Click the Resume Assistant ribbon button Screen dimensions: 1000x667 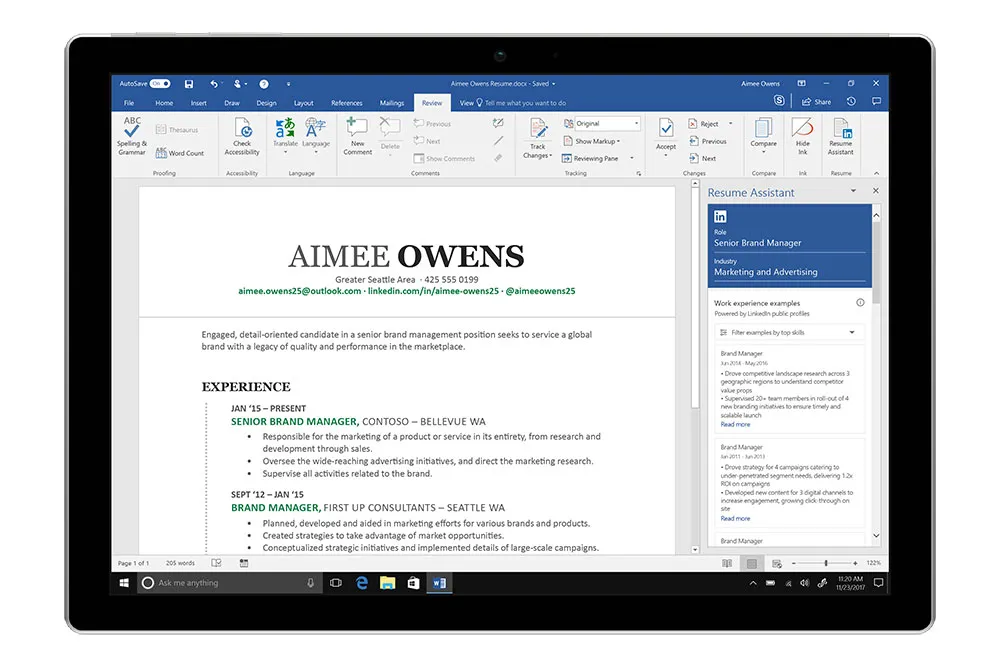point(841,136)
